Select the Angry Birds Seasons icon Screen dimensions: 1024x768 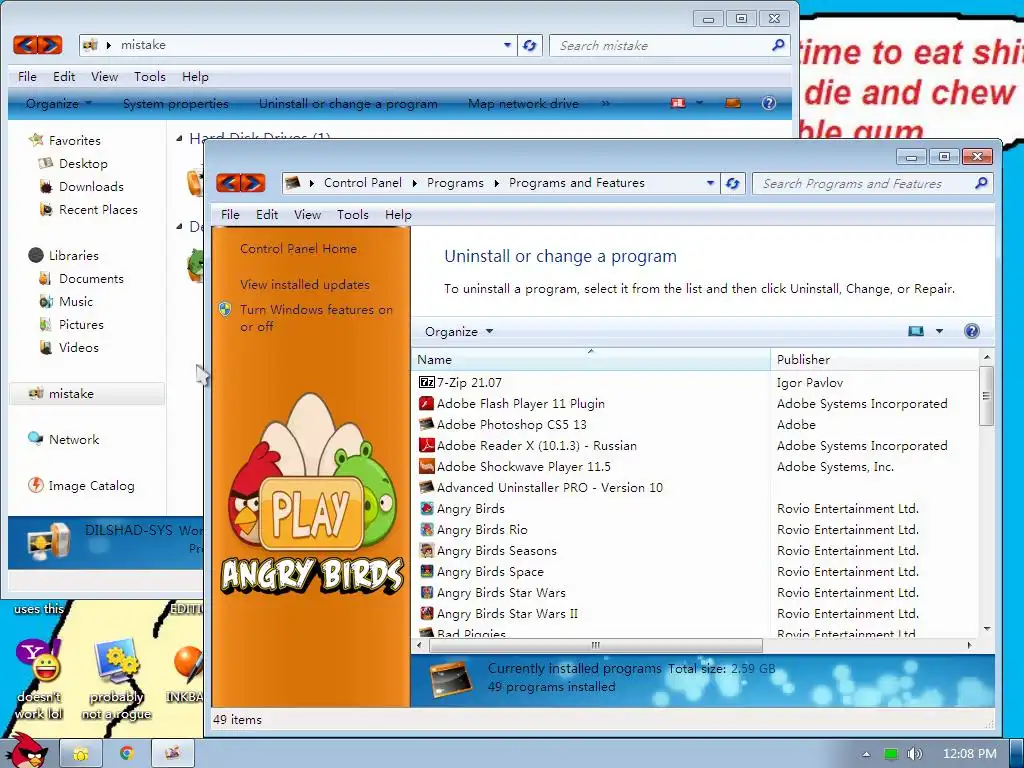click(x=426, y=551)
